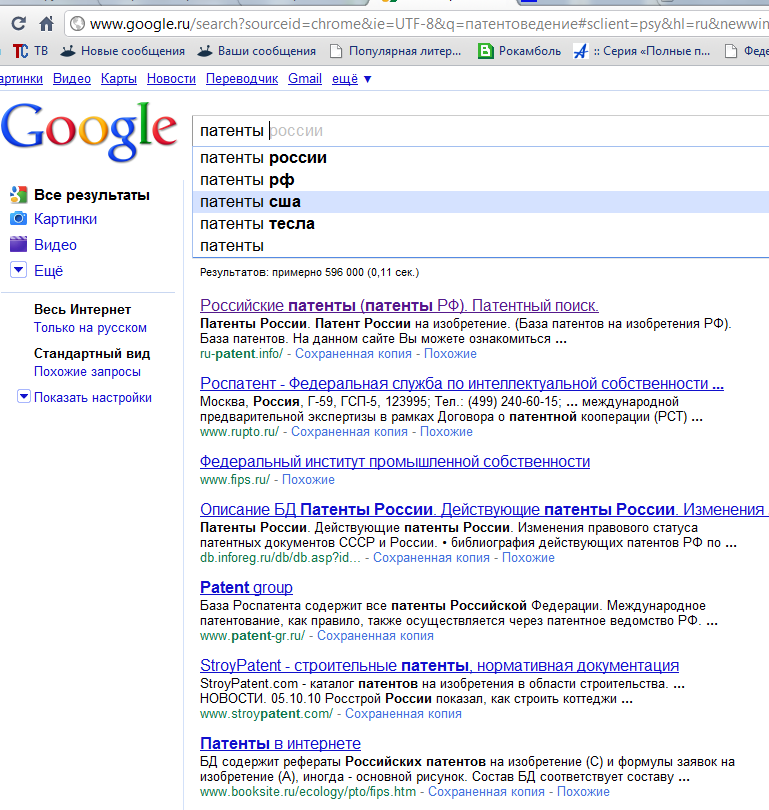769x810 pixels.
Task: Expand the Показать настройки arrow
Action: tap(24, 396)
